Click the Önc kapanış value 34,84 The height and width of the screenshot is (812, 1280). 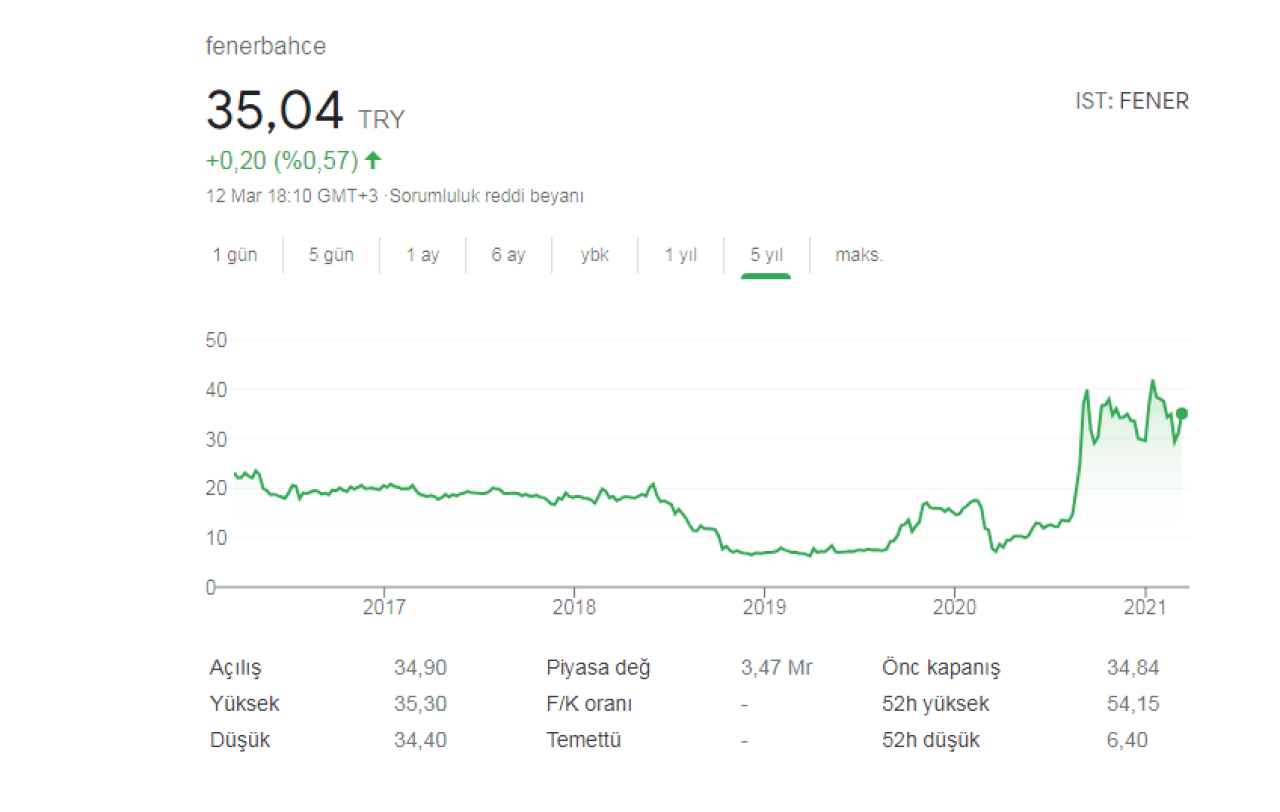pyautogui.click(x=1133, y=668)
